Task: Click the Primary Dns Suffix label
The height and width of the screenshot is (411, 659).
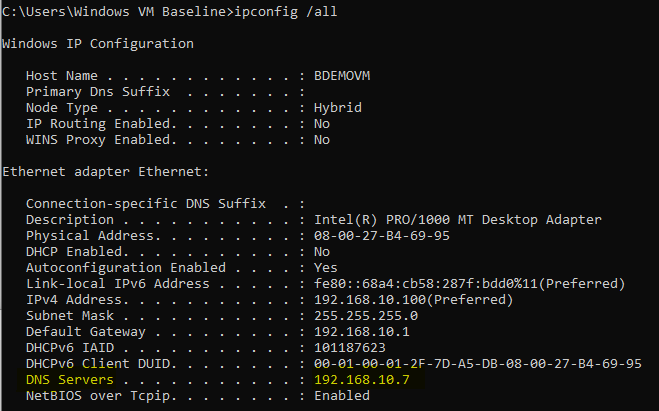Action: 98,92
